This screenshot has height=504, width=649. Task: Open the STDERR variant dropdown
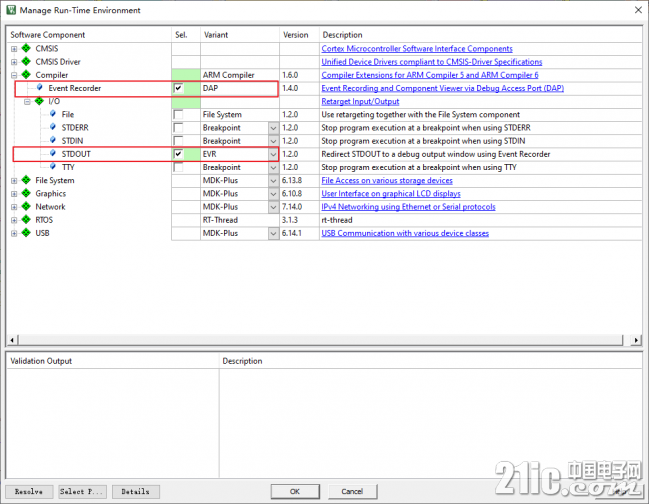(x=273, y=128)
